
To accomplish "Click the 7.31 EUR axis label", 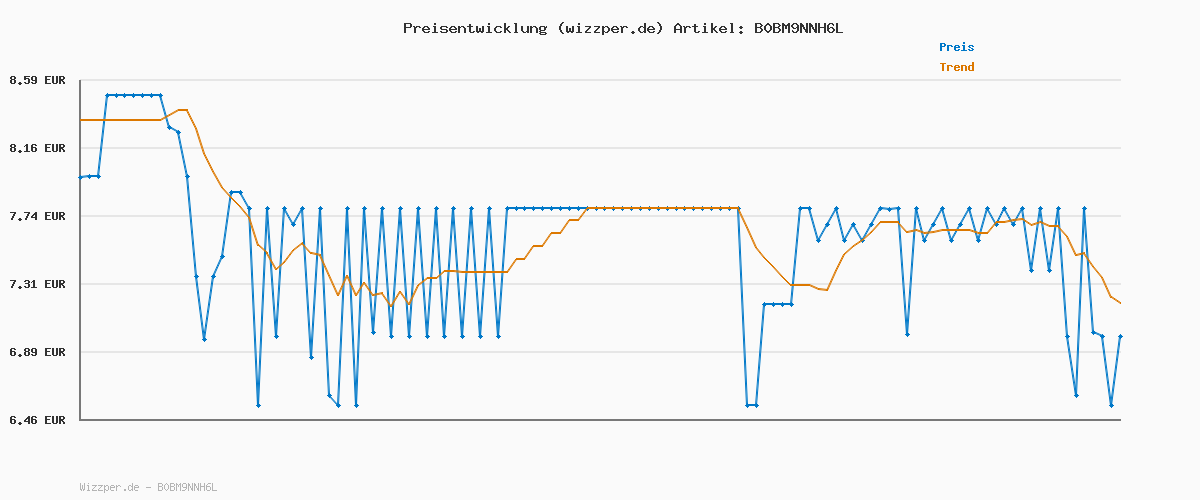I will click(37, 284).
